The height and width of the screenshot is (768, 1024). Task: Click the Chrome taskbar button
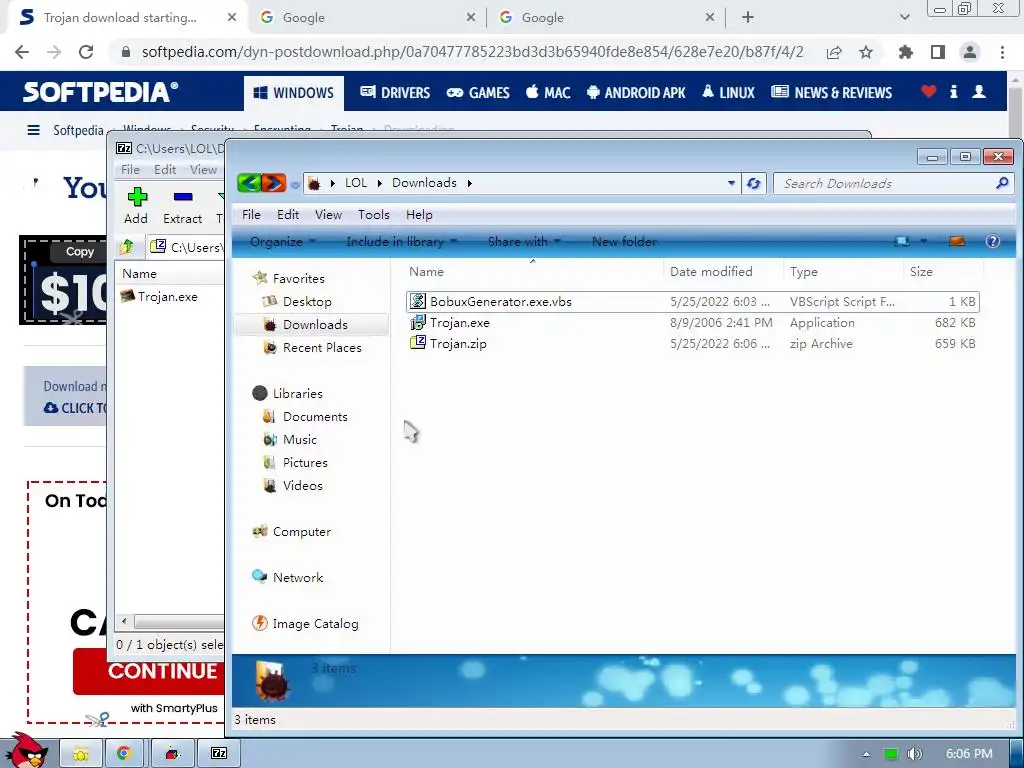point(124,754)
